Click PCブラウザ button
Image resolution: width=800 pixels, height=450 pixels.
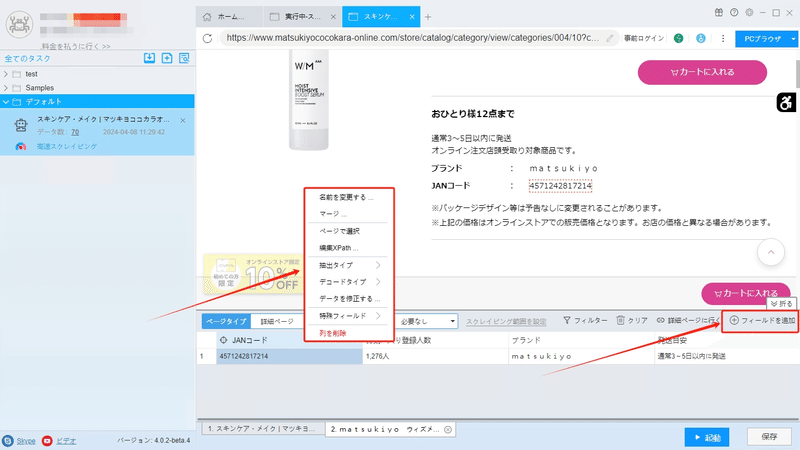click(x=762, y=39)
